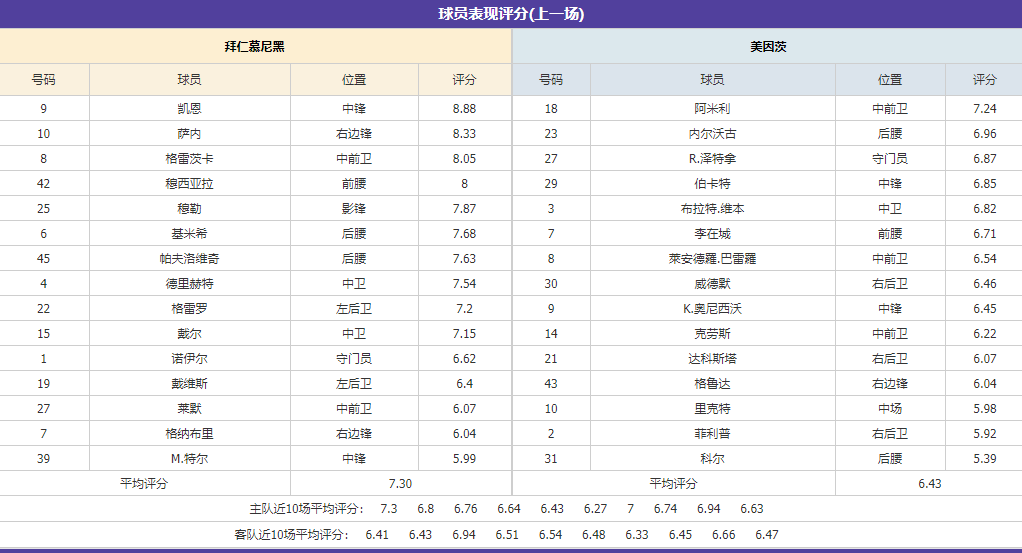The width and height of the screenshot is (1022, 553).
Task: Click rating 6.96 for 内尔沃古
Action: pos(985,133)
